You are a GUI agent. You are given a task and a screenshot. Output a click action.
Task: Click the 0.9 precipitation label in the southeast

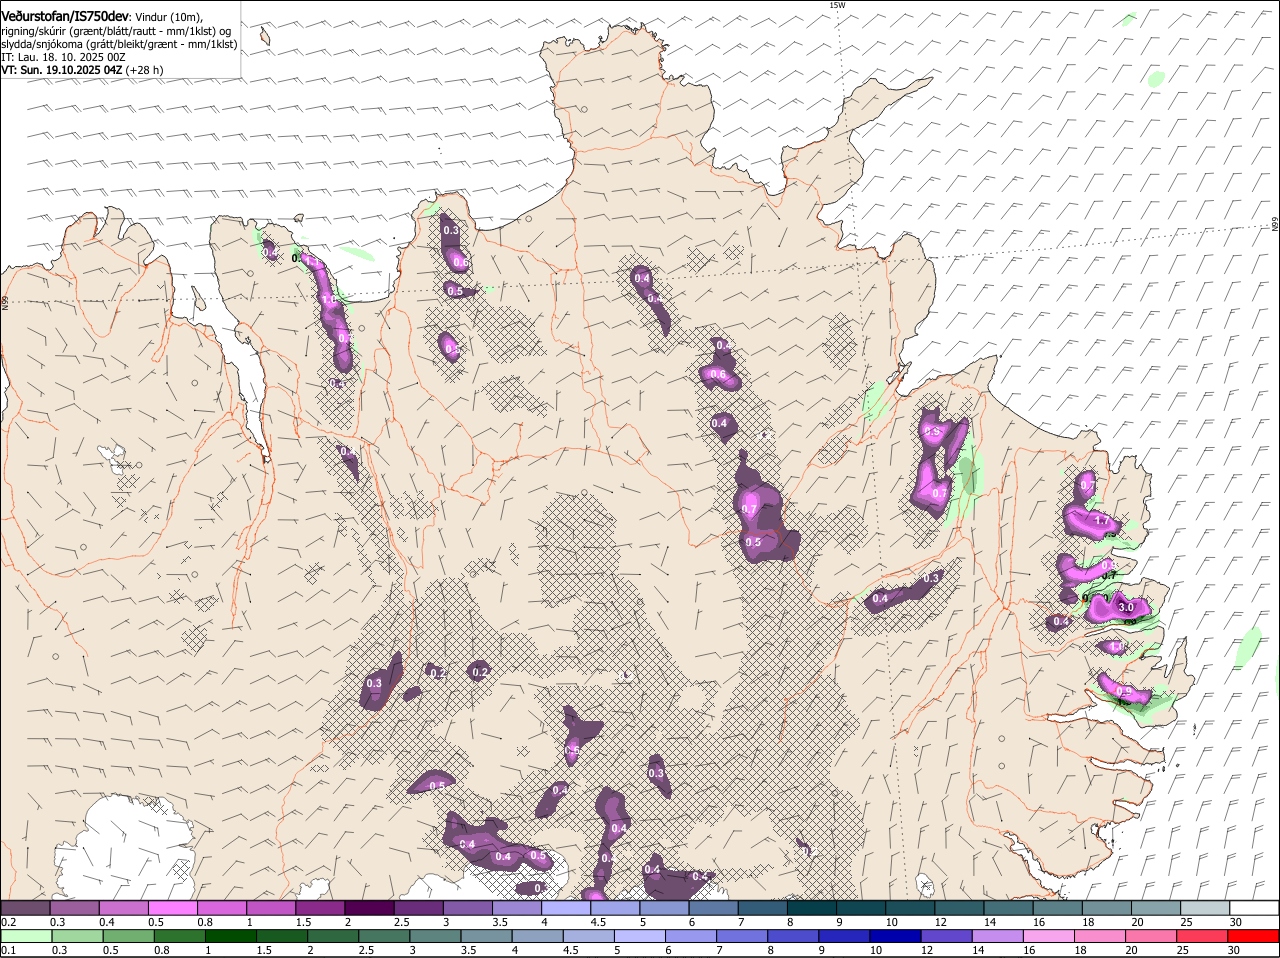tap(1123, 691)
